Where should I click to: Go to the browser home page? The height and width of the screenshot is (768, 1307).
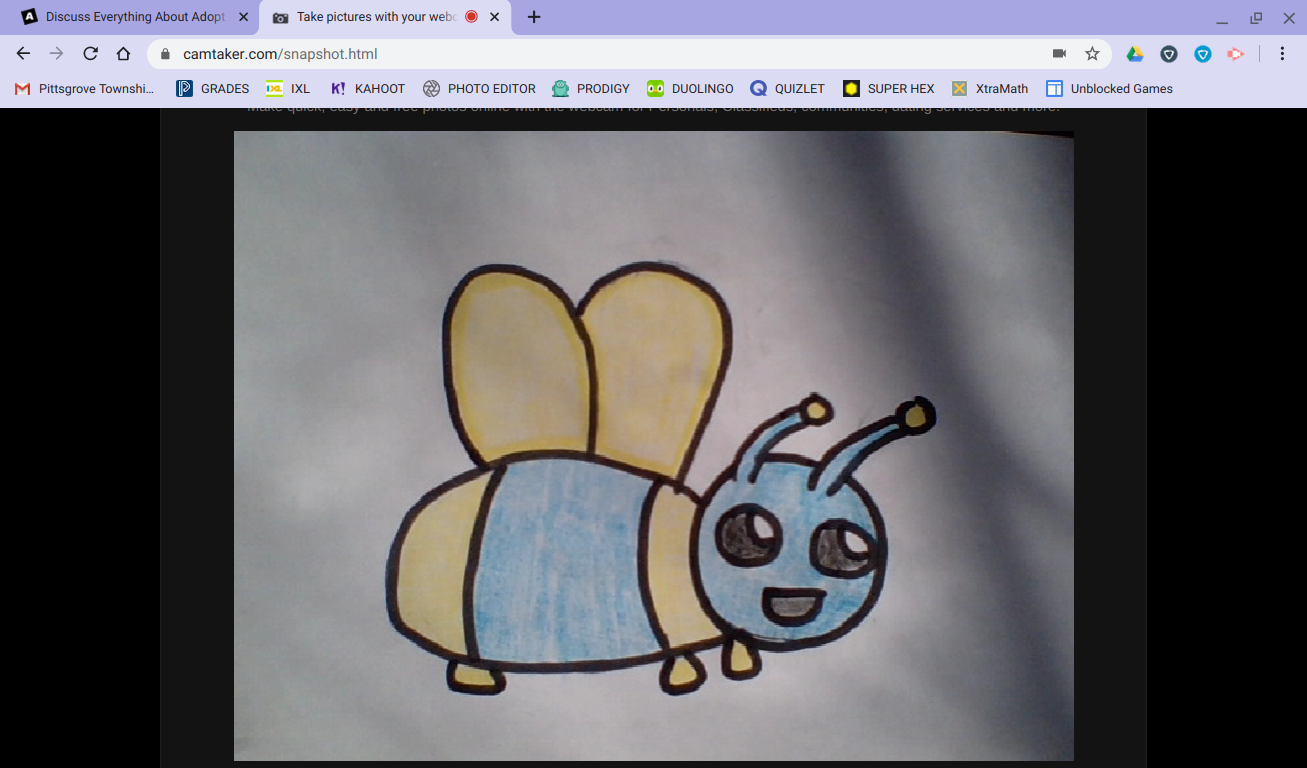(x=123, y=54)
